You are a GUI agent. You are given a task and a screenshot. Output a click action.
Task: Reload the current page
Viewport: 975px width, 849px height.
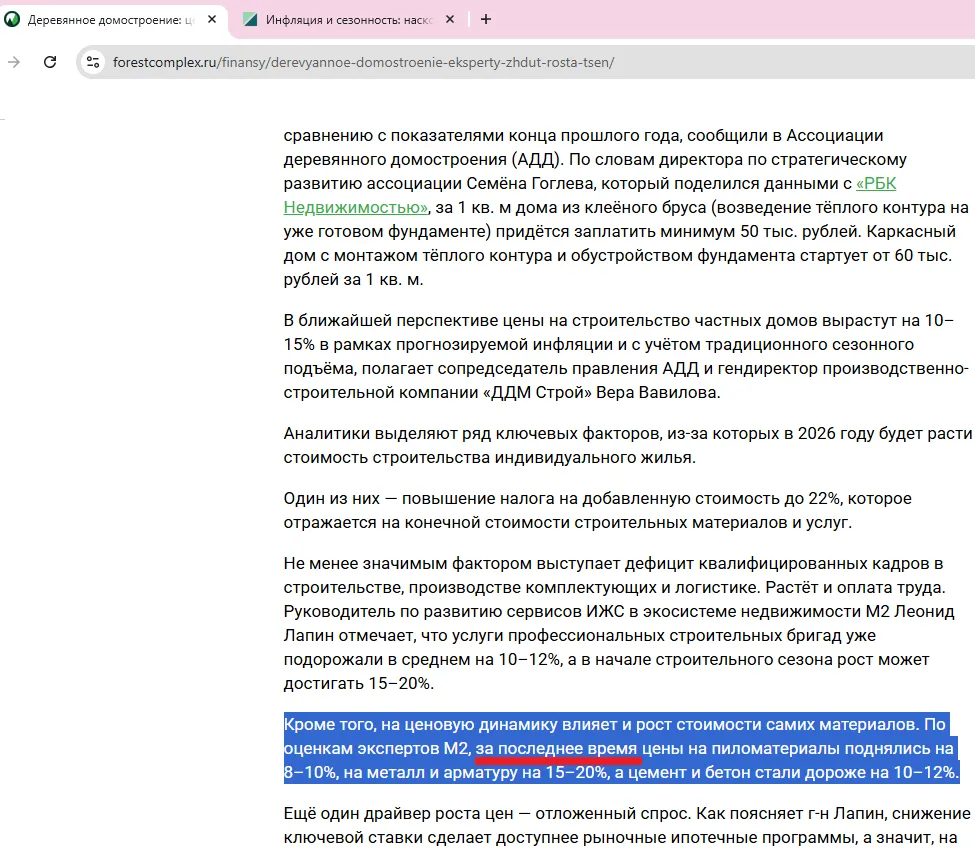tap(50, 62)
